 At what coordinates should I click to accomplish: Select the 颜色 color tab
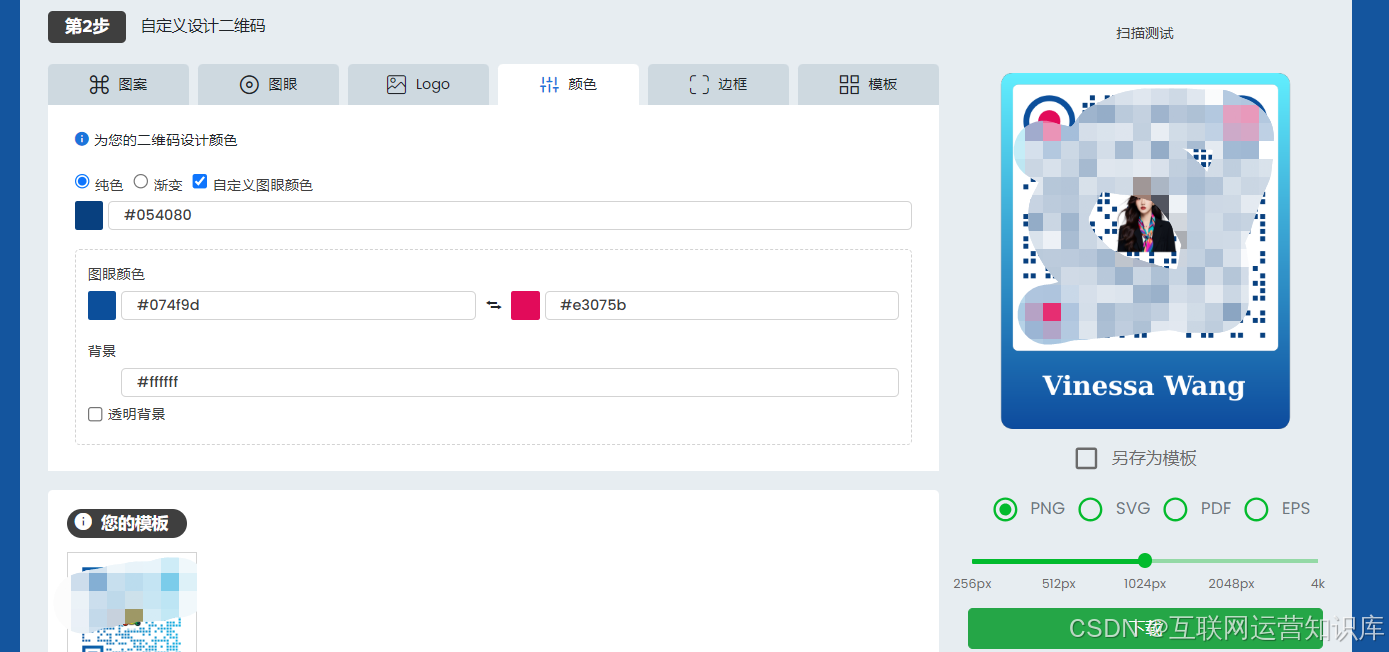[x=568, y=85]
